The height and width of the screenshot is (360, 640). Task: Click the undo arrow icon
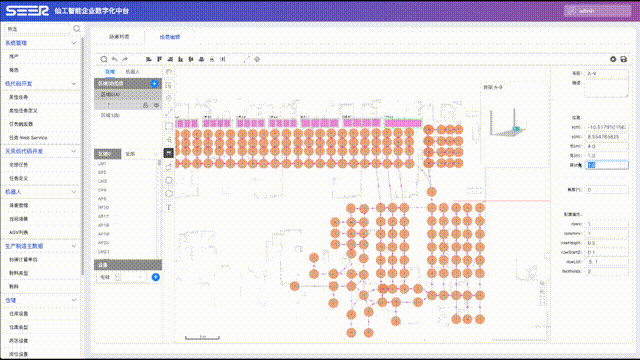(114, 59)
